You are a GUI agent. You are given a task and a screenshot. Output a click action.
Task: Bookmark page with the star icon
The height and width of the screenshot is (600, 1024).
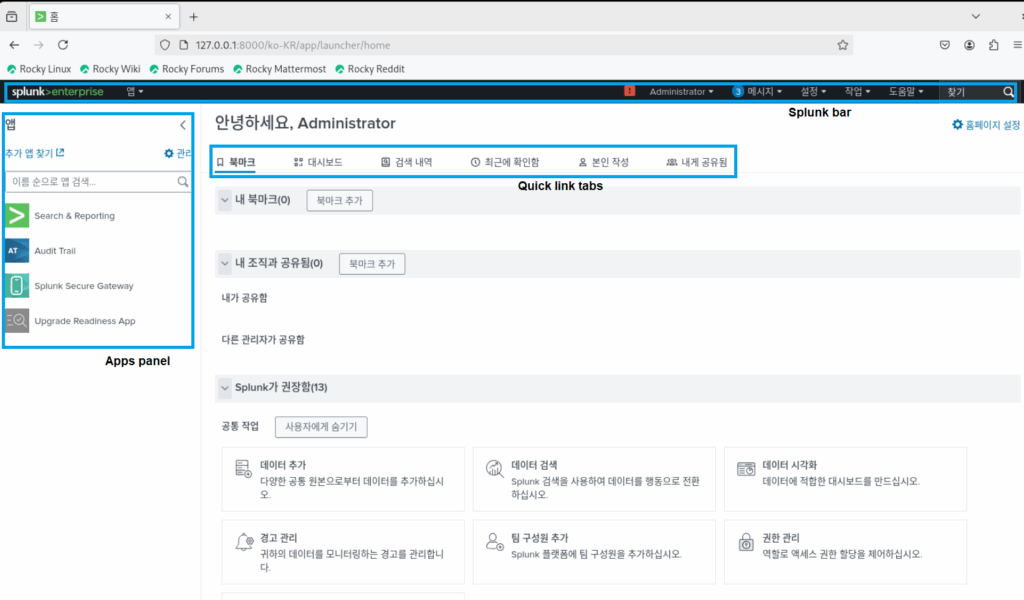click(842, 45)
